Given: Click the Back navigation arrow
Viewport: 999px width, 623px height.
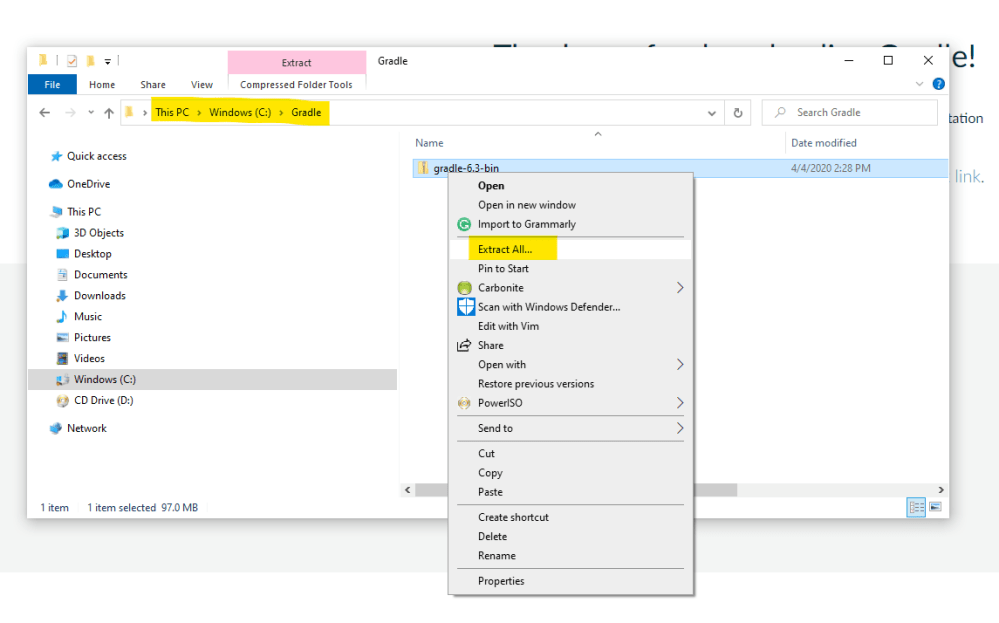Looking at the screenshot, I should click(x=45, y=112).
